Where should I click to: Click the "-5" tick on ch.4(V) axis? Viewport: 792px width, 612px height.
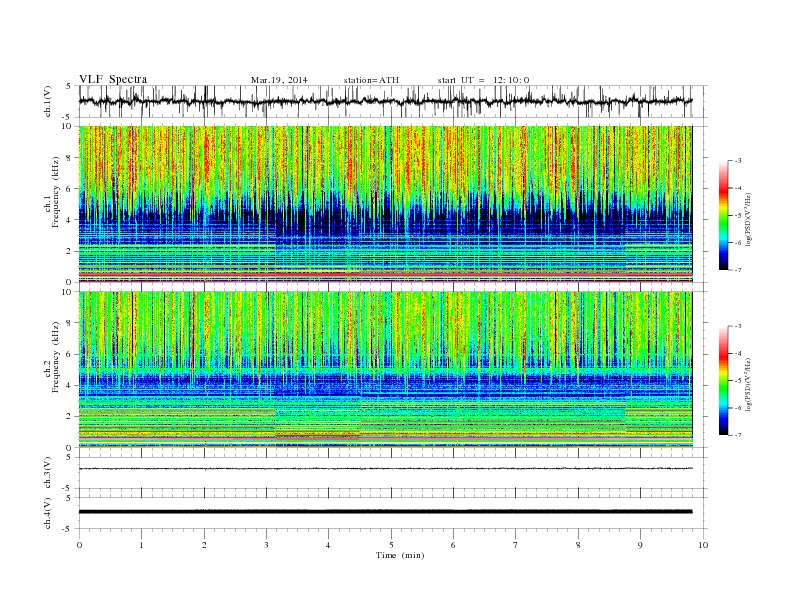68,529
